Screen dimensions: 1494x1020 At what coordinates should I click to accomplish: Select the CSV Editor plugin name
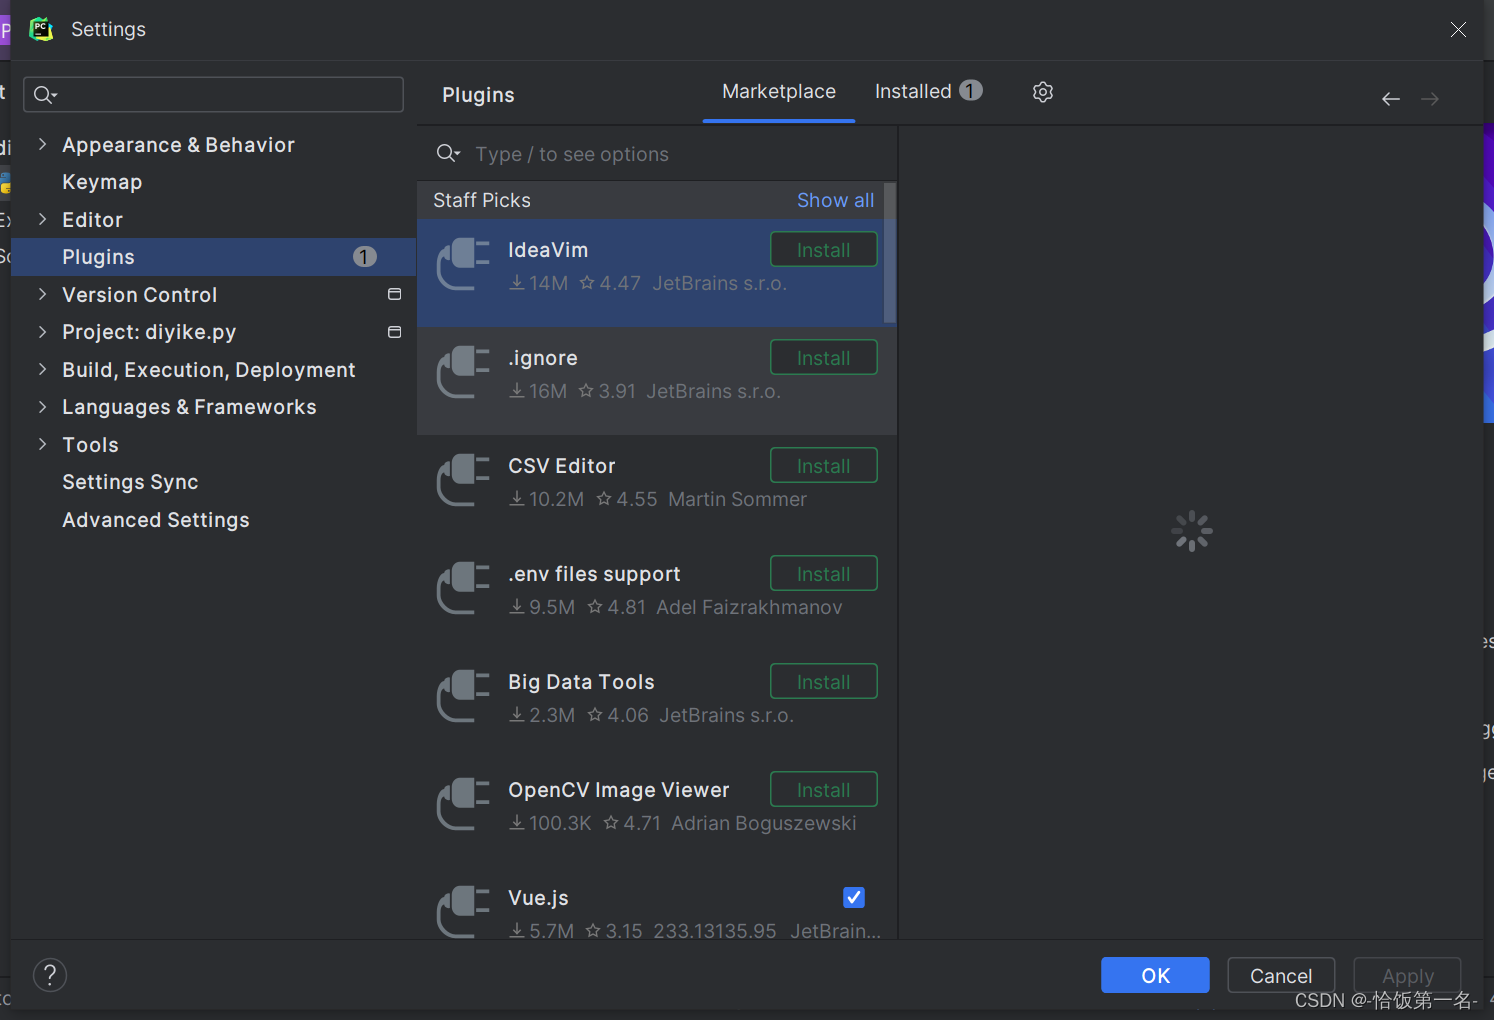pos(562,466)
